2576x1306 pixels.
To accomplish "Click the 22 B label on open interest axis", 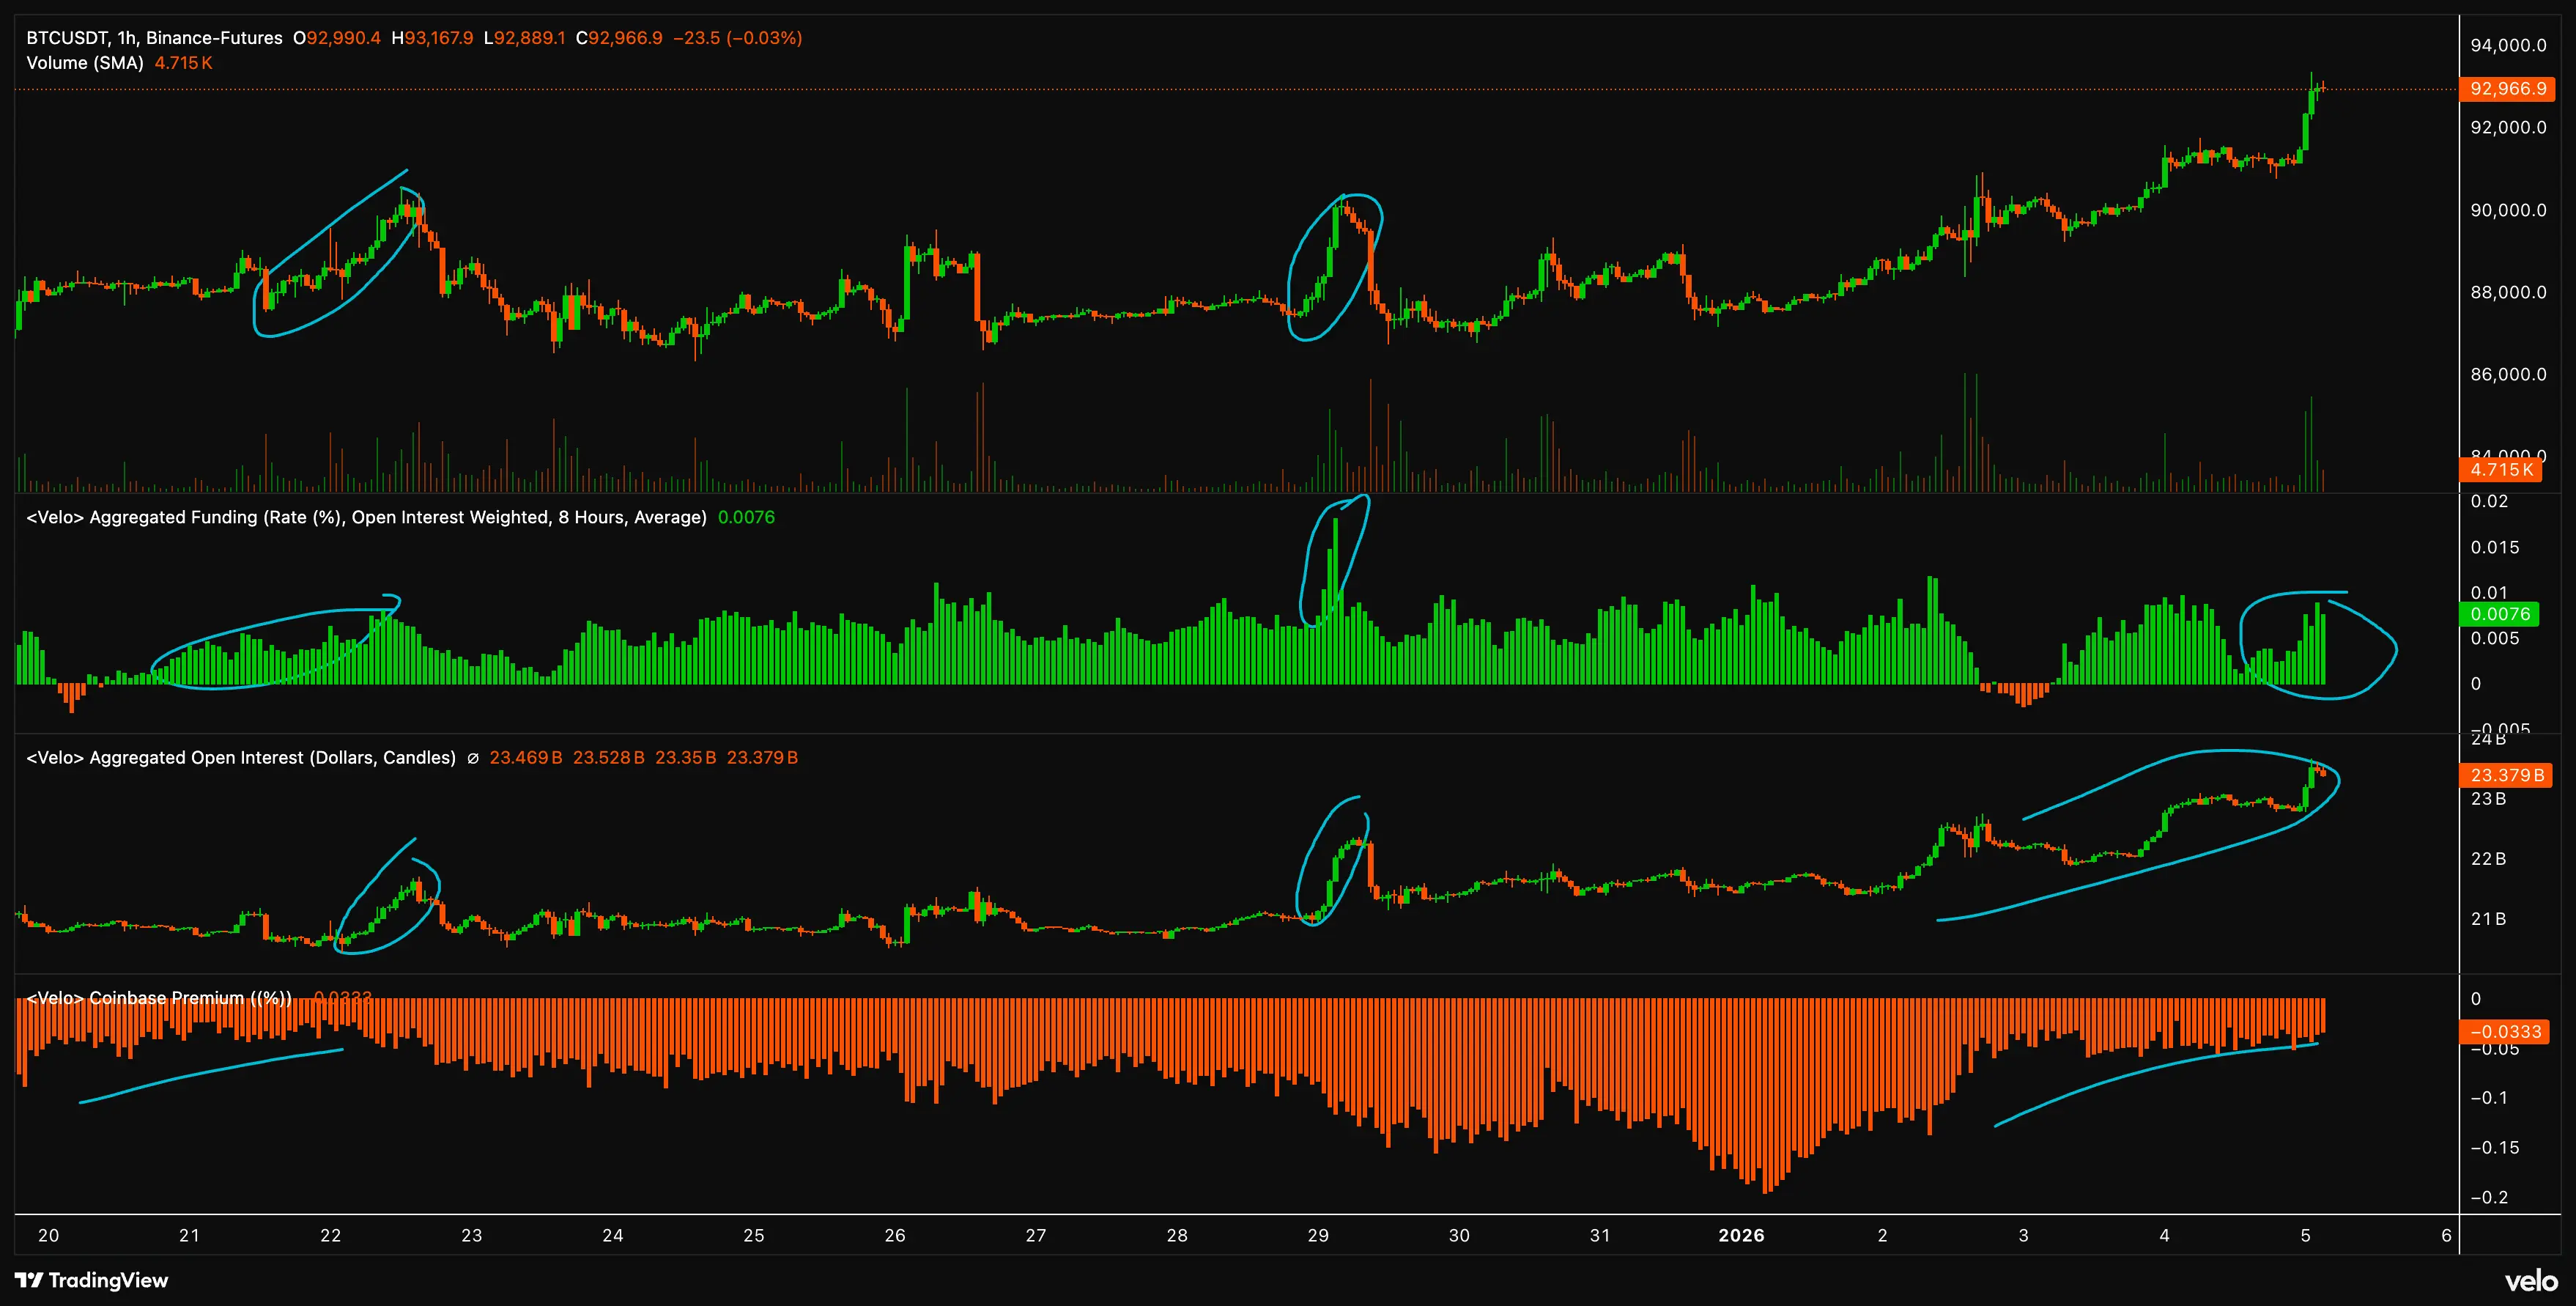I will (2488, 859).
